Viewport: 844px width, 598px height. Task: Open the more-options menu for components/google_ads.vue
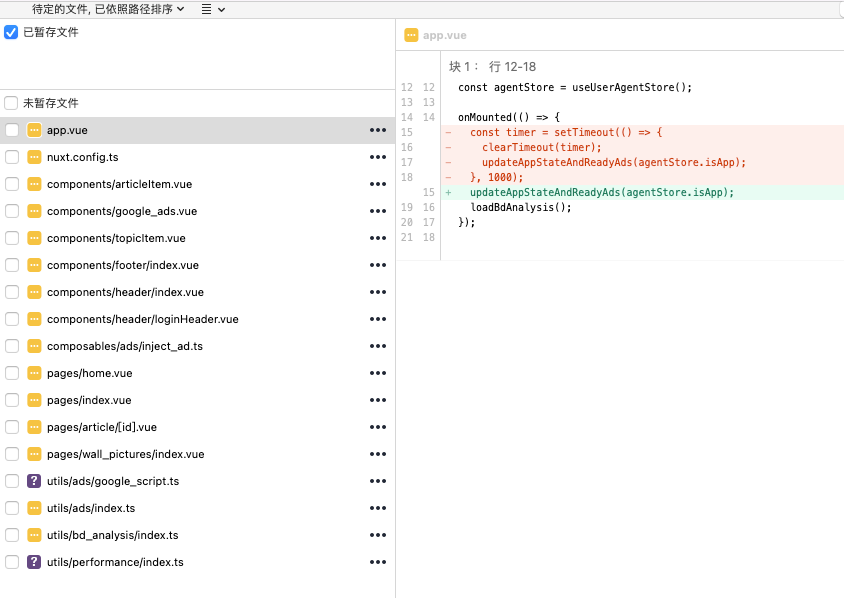378,211
